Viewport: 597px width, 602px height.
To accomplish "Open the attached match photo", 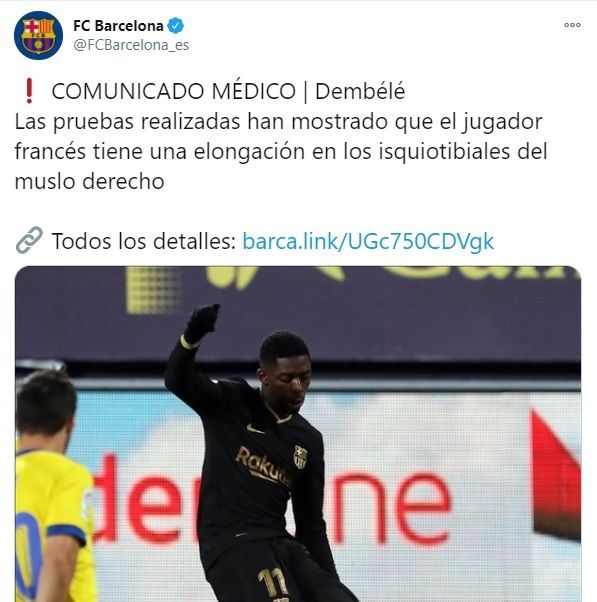I will [x=298, y=434].
